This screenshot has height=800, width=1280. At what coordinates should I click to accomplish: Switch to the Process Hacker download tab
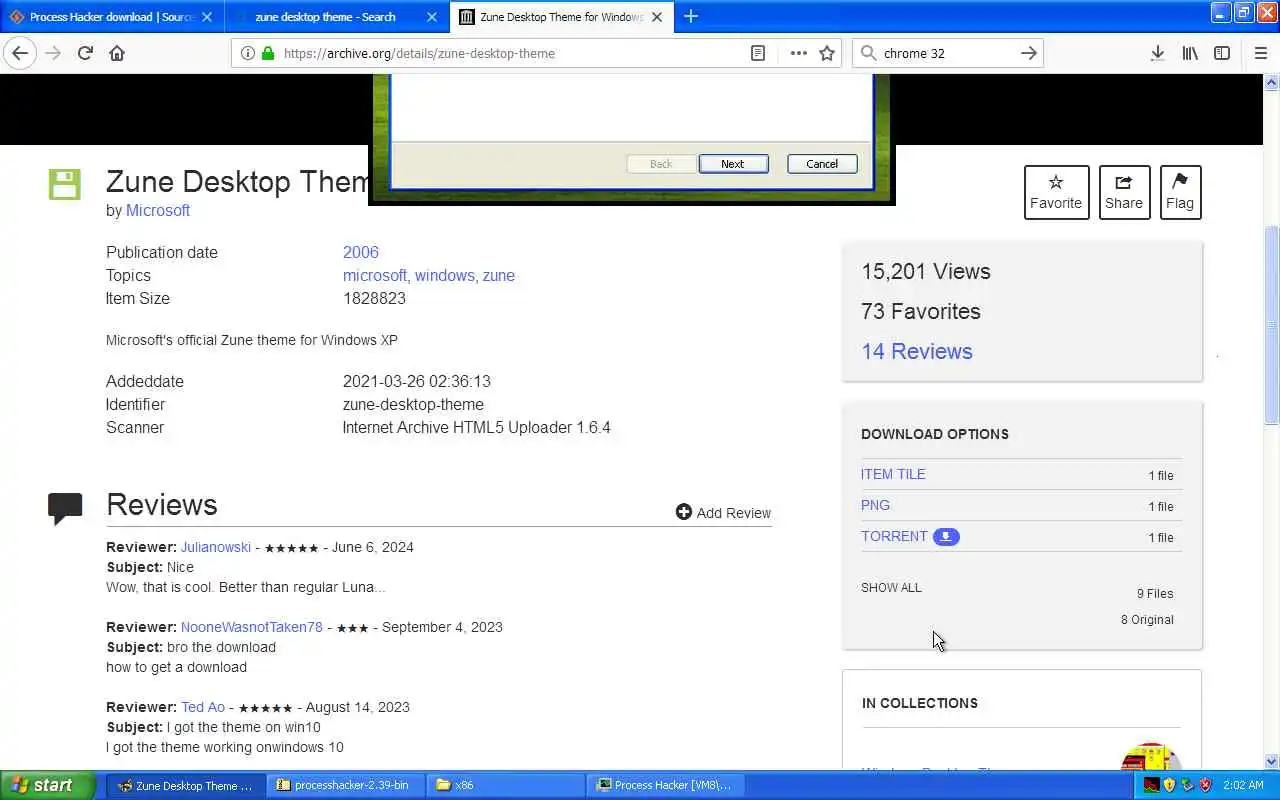[112, 17]
